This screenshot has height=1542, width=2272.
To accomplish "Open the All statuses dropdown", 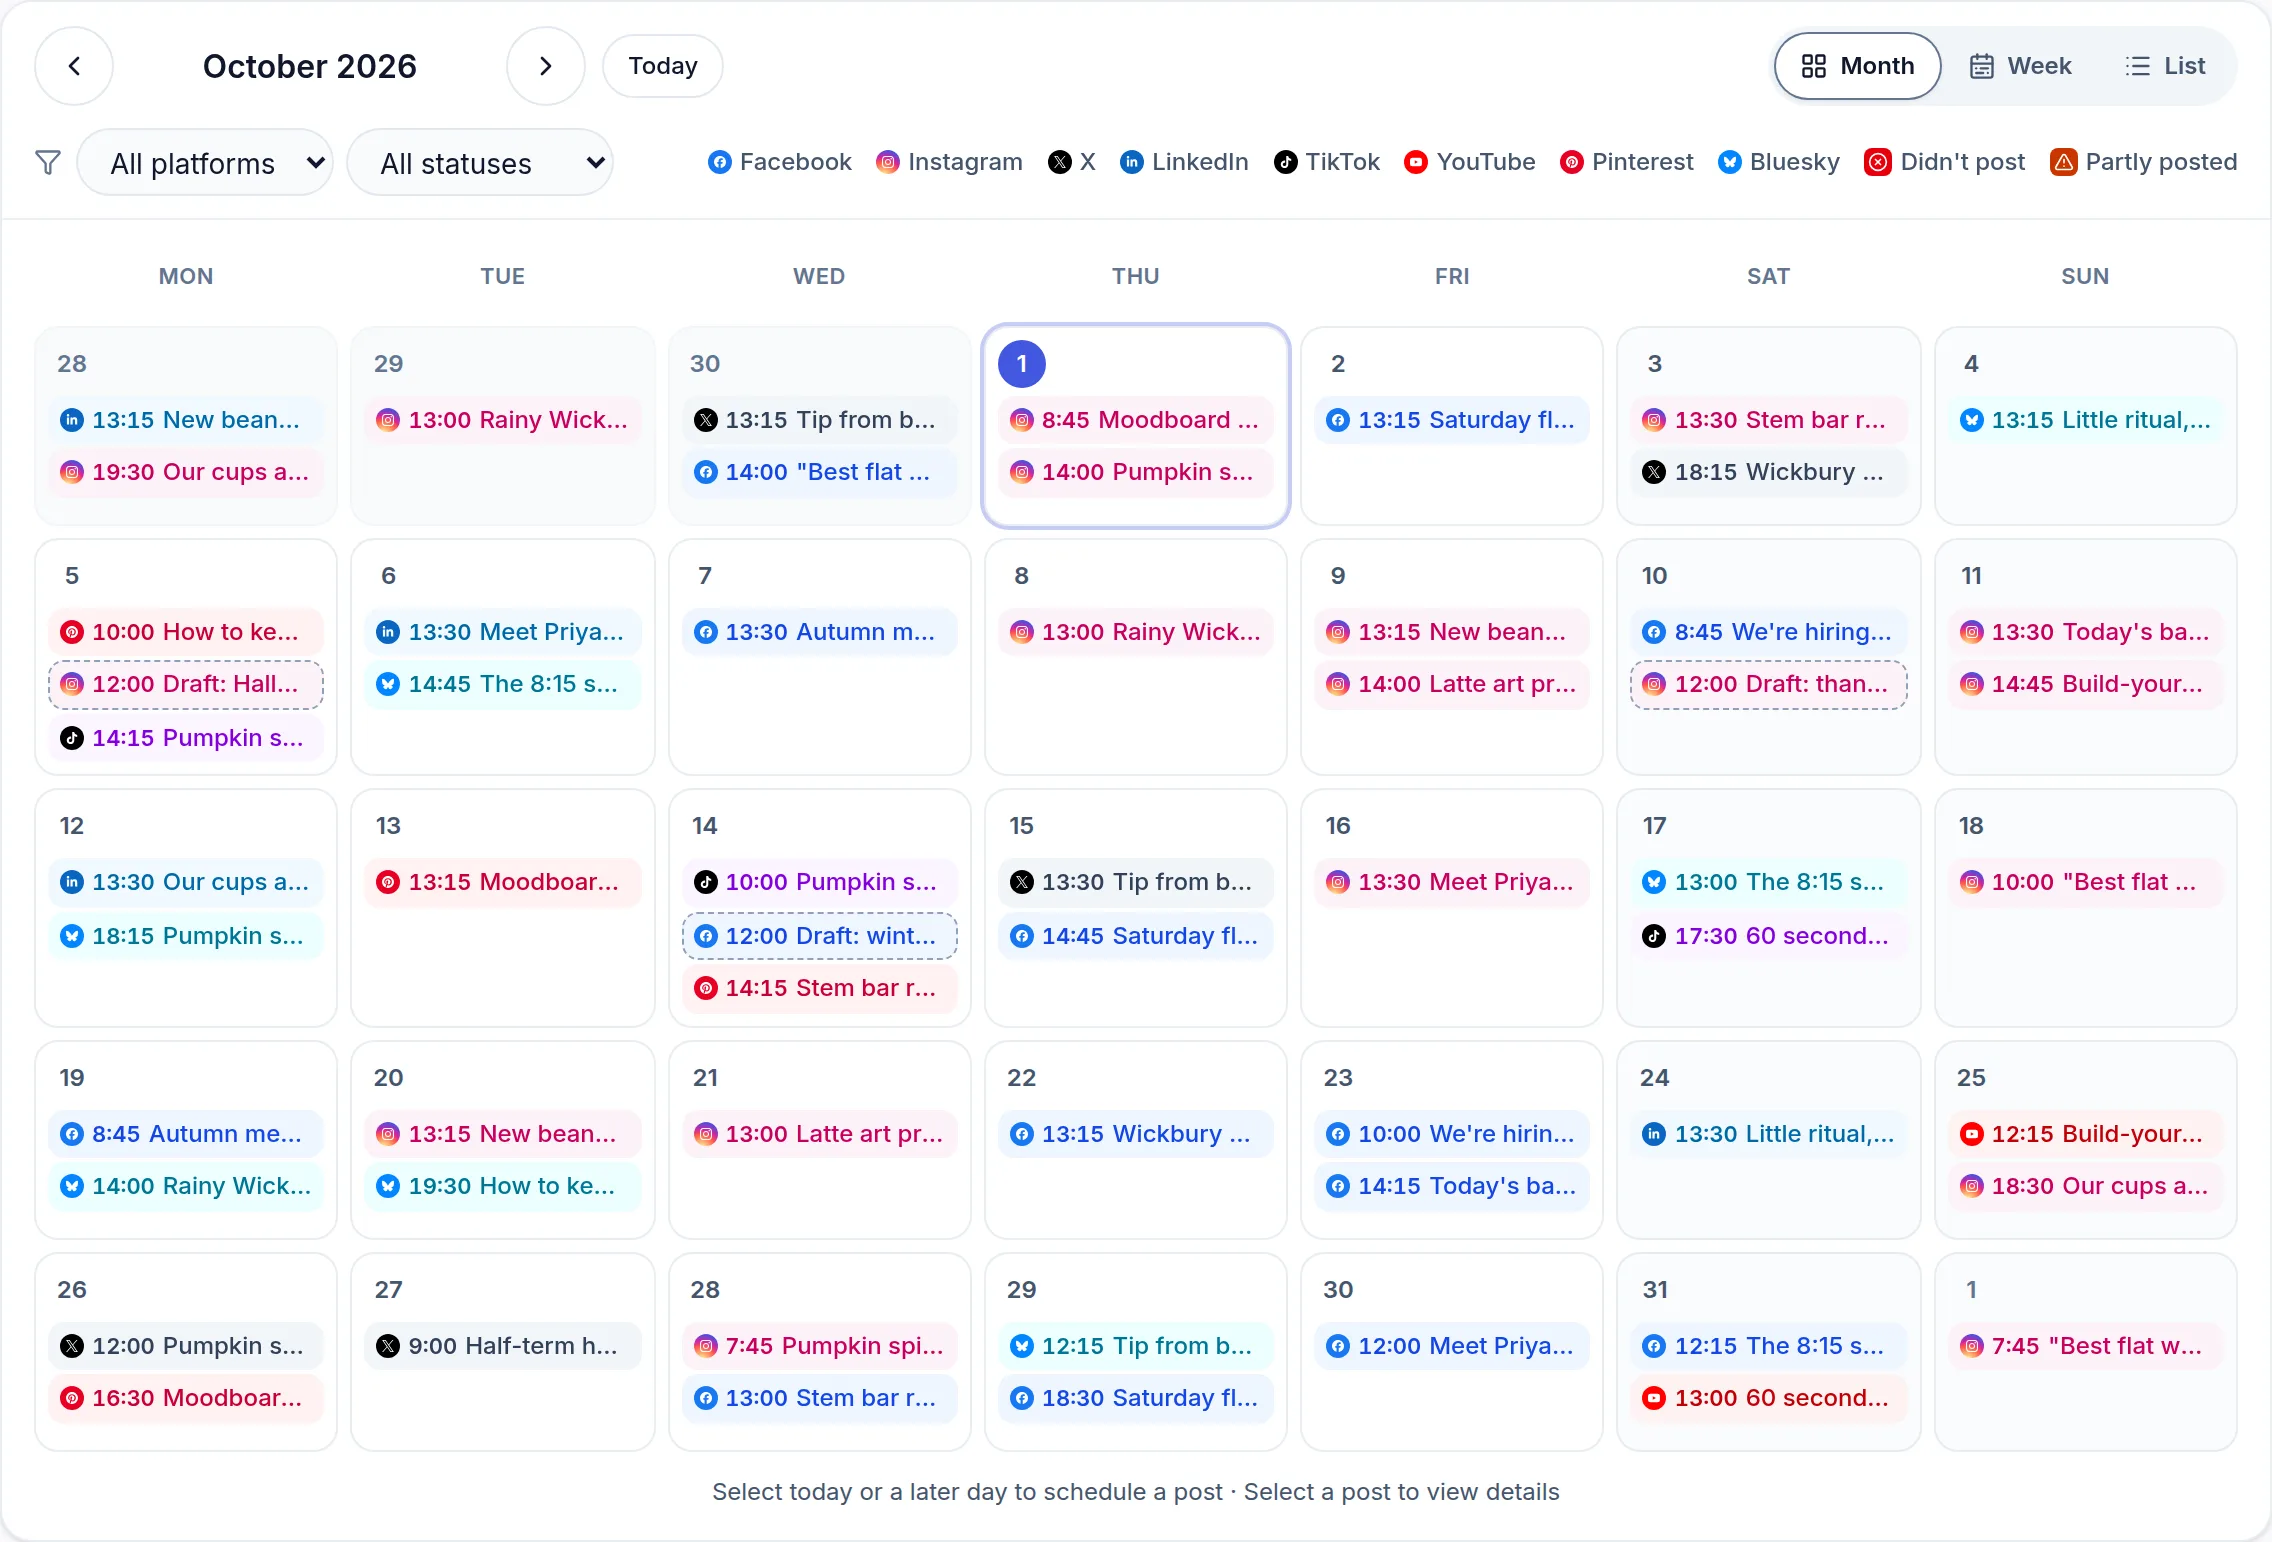I will pyautogui.click(x=480, y=162).
